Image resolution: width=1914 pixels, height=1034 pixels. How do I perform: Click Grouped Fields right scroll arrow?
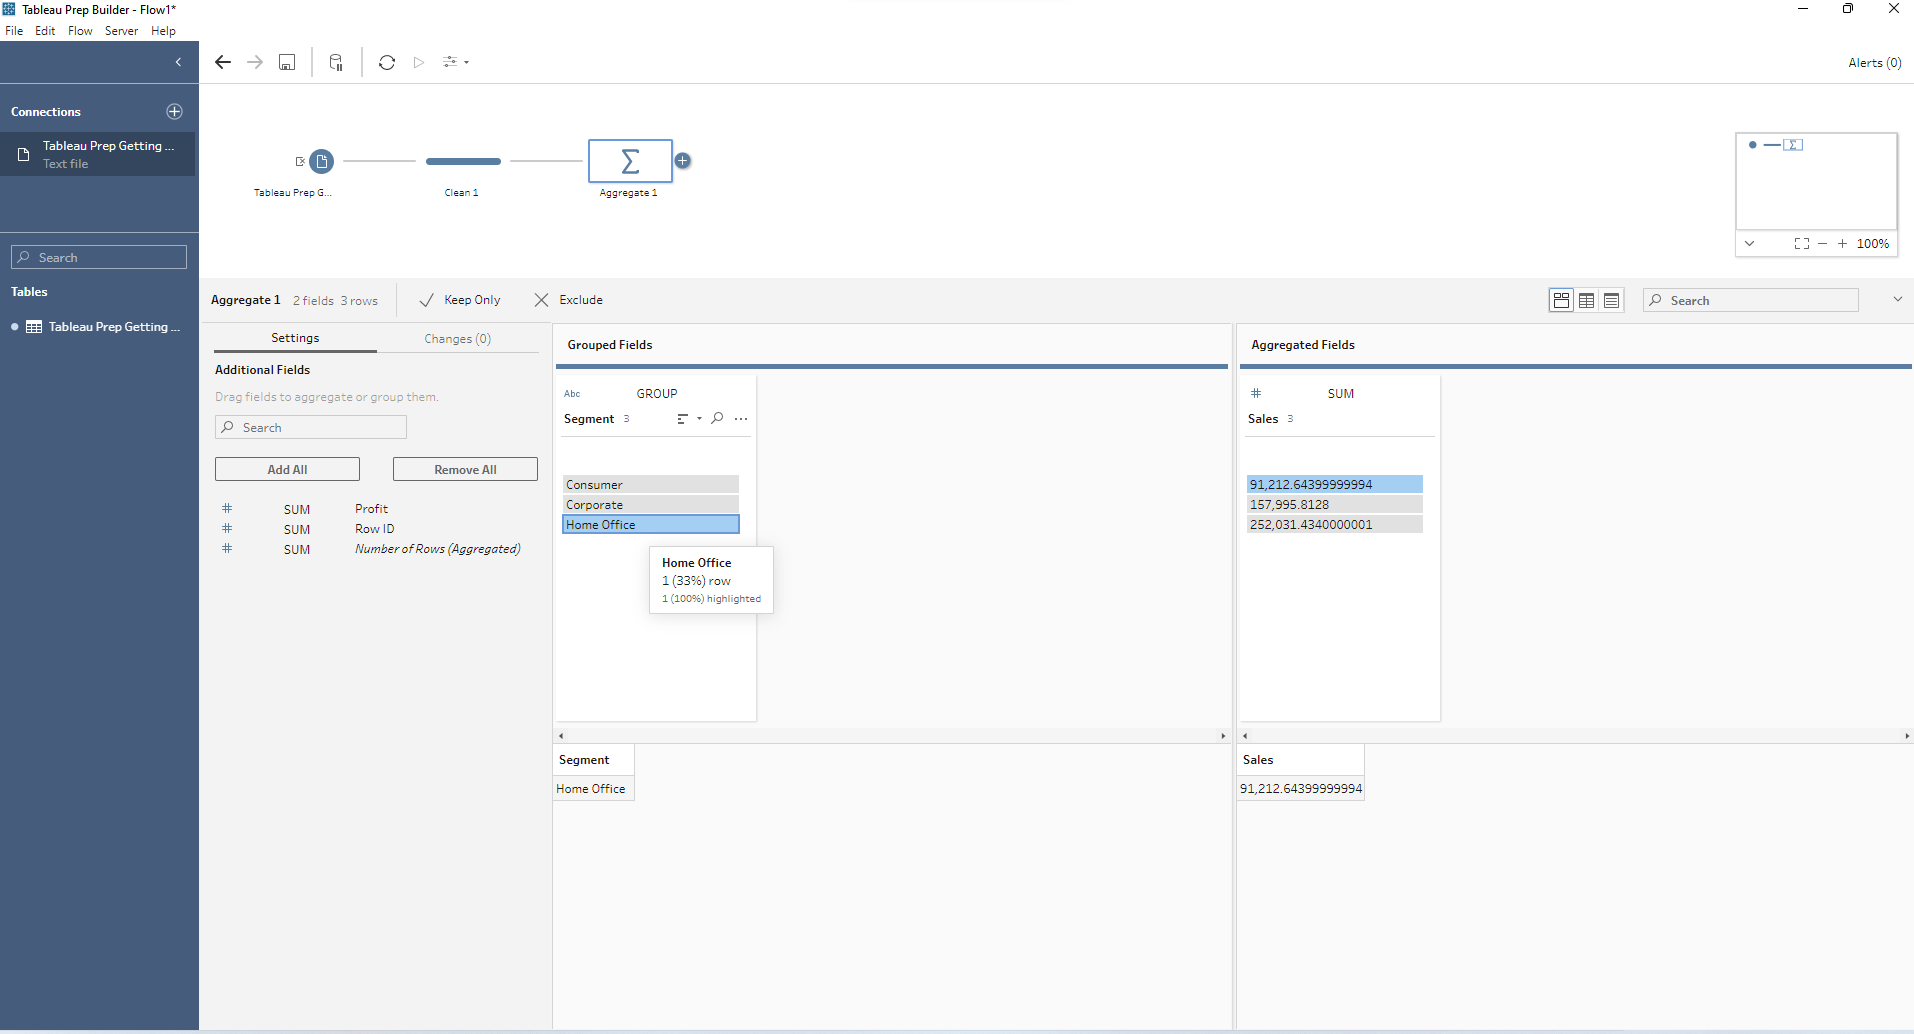(x=1222, y=735)
